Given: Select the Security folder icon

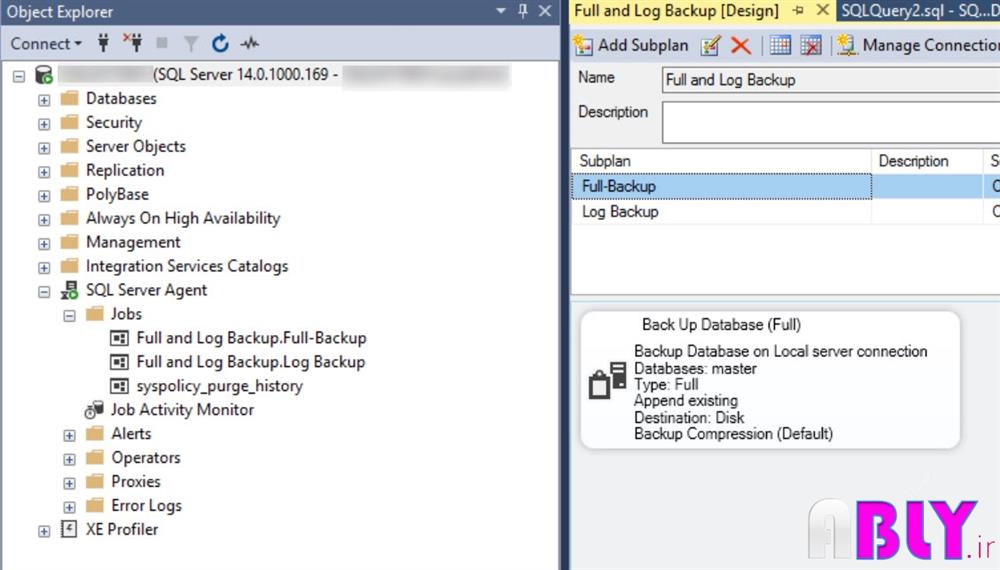Looking at the screenshot, I should pos(69,122).
